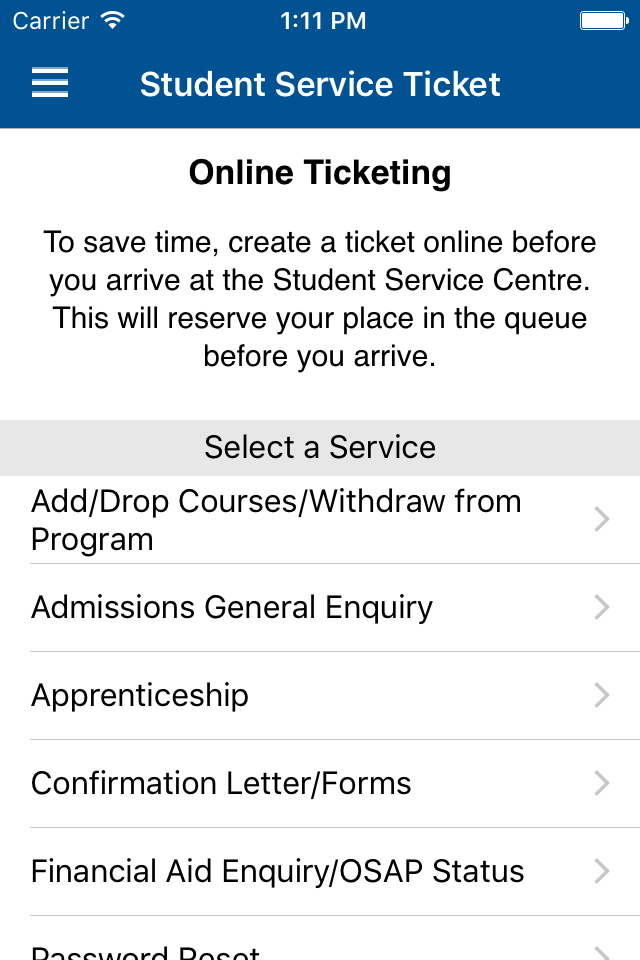This screenshot has height=960, width=640.
Task: Tap chevron beside Password Reset
Action: coord(602,953)
